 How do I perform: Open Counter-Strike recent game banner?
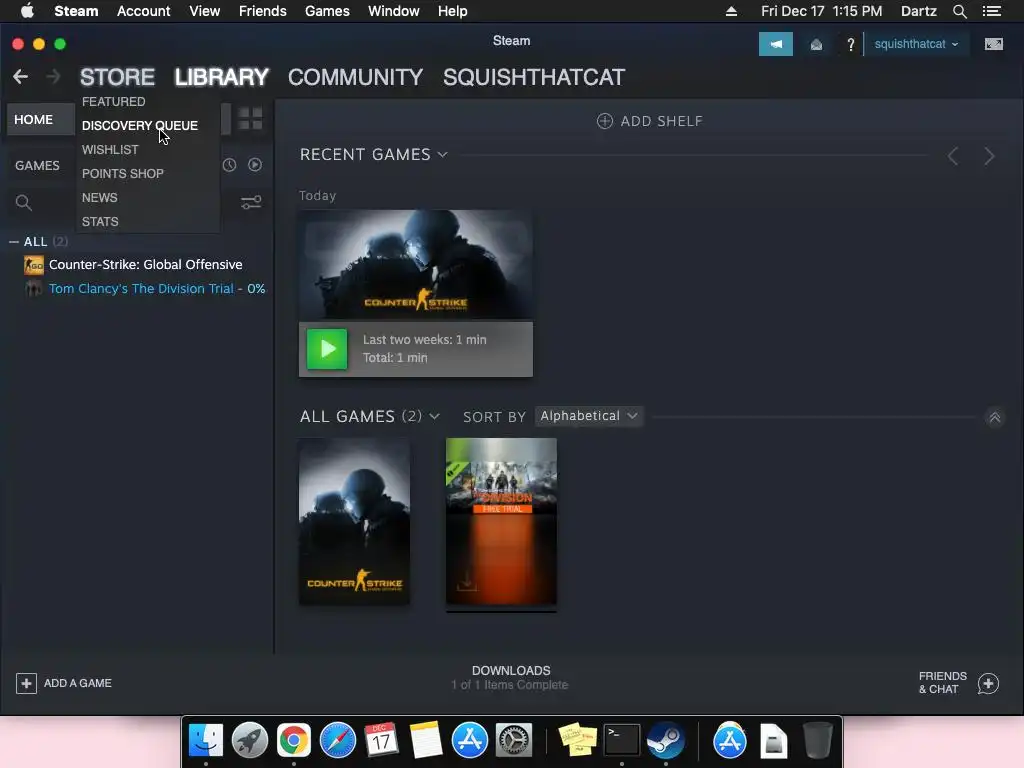[x=416, y=264]
